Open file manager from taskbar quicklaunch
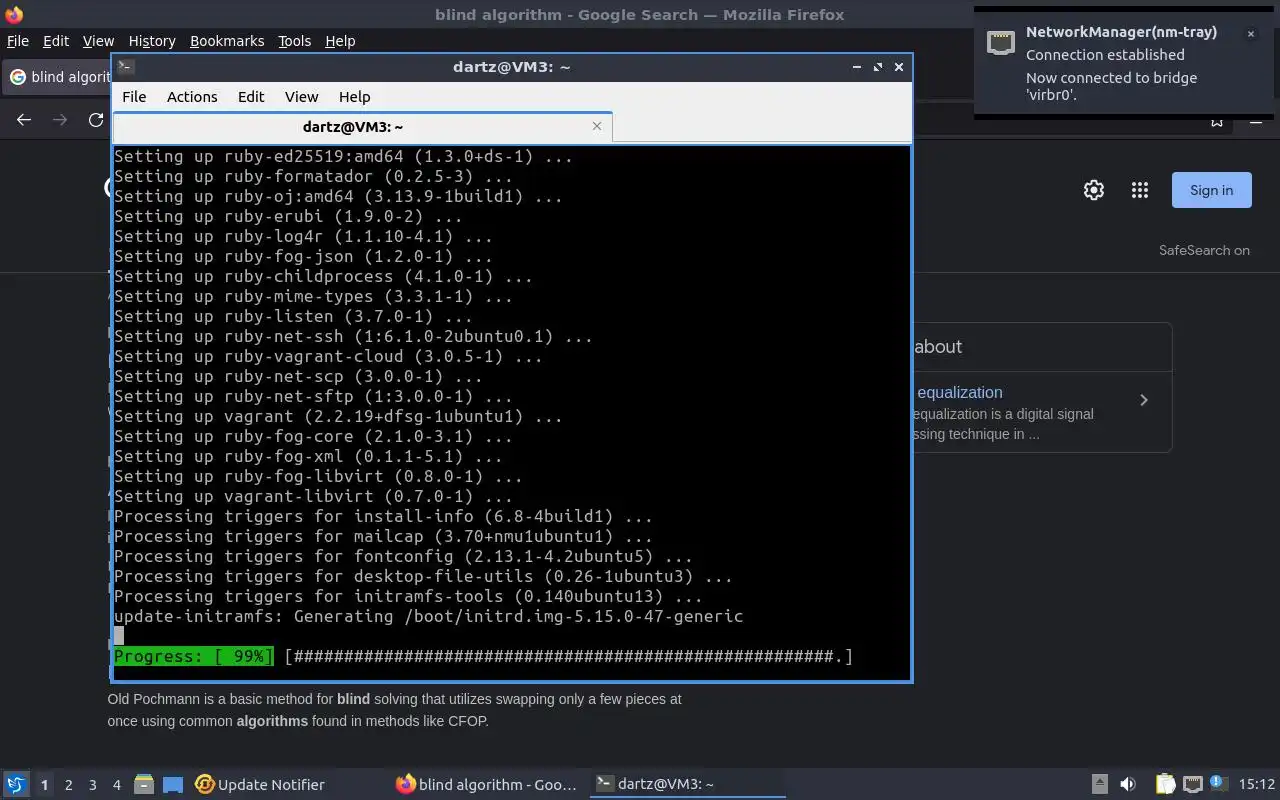 (x=143, y=785)
